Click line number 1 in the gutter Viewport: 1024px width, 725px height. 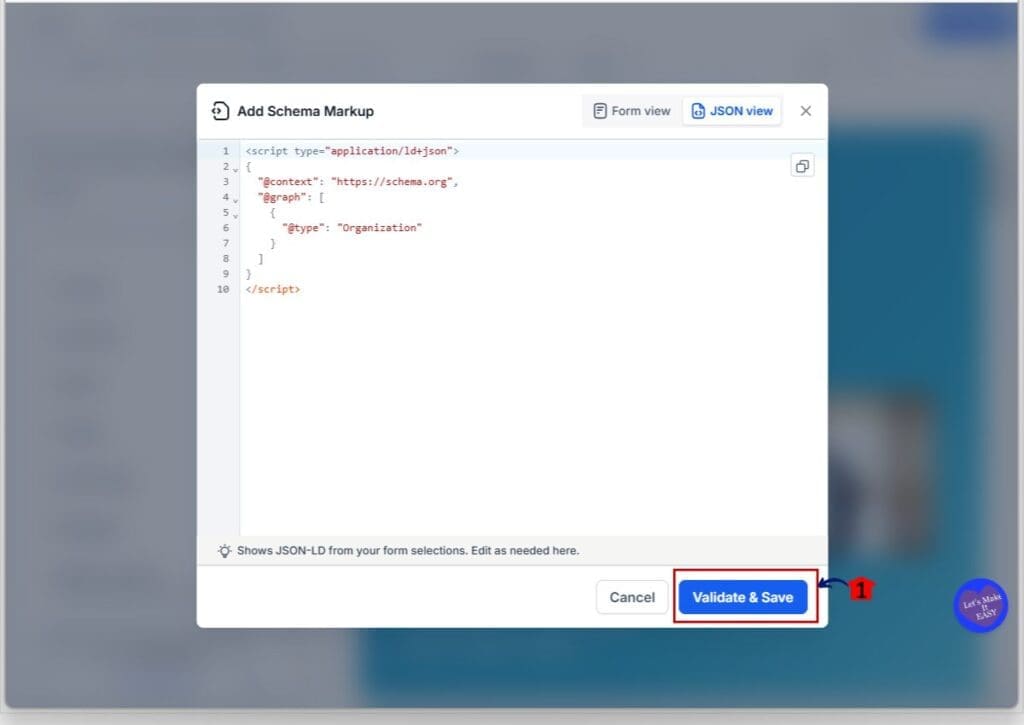225,151
